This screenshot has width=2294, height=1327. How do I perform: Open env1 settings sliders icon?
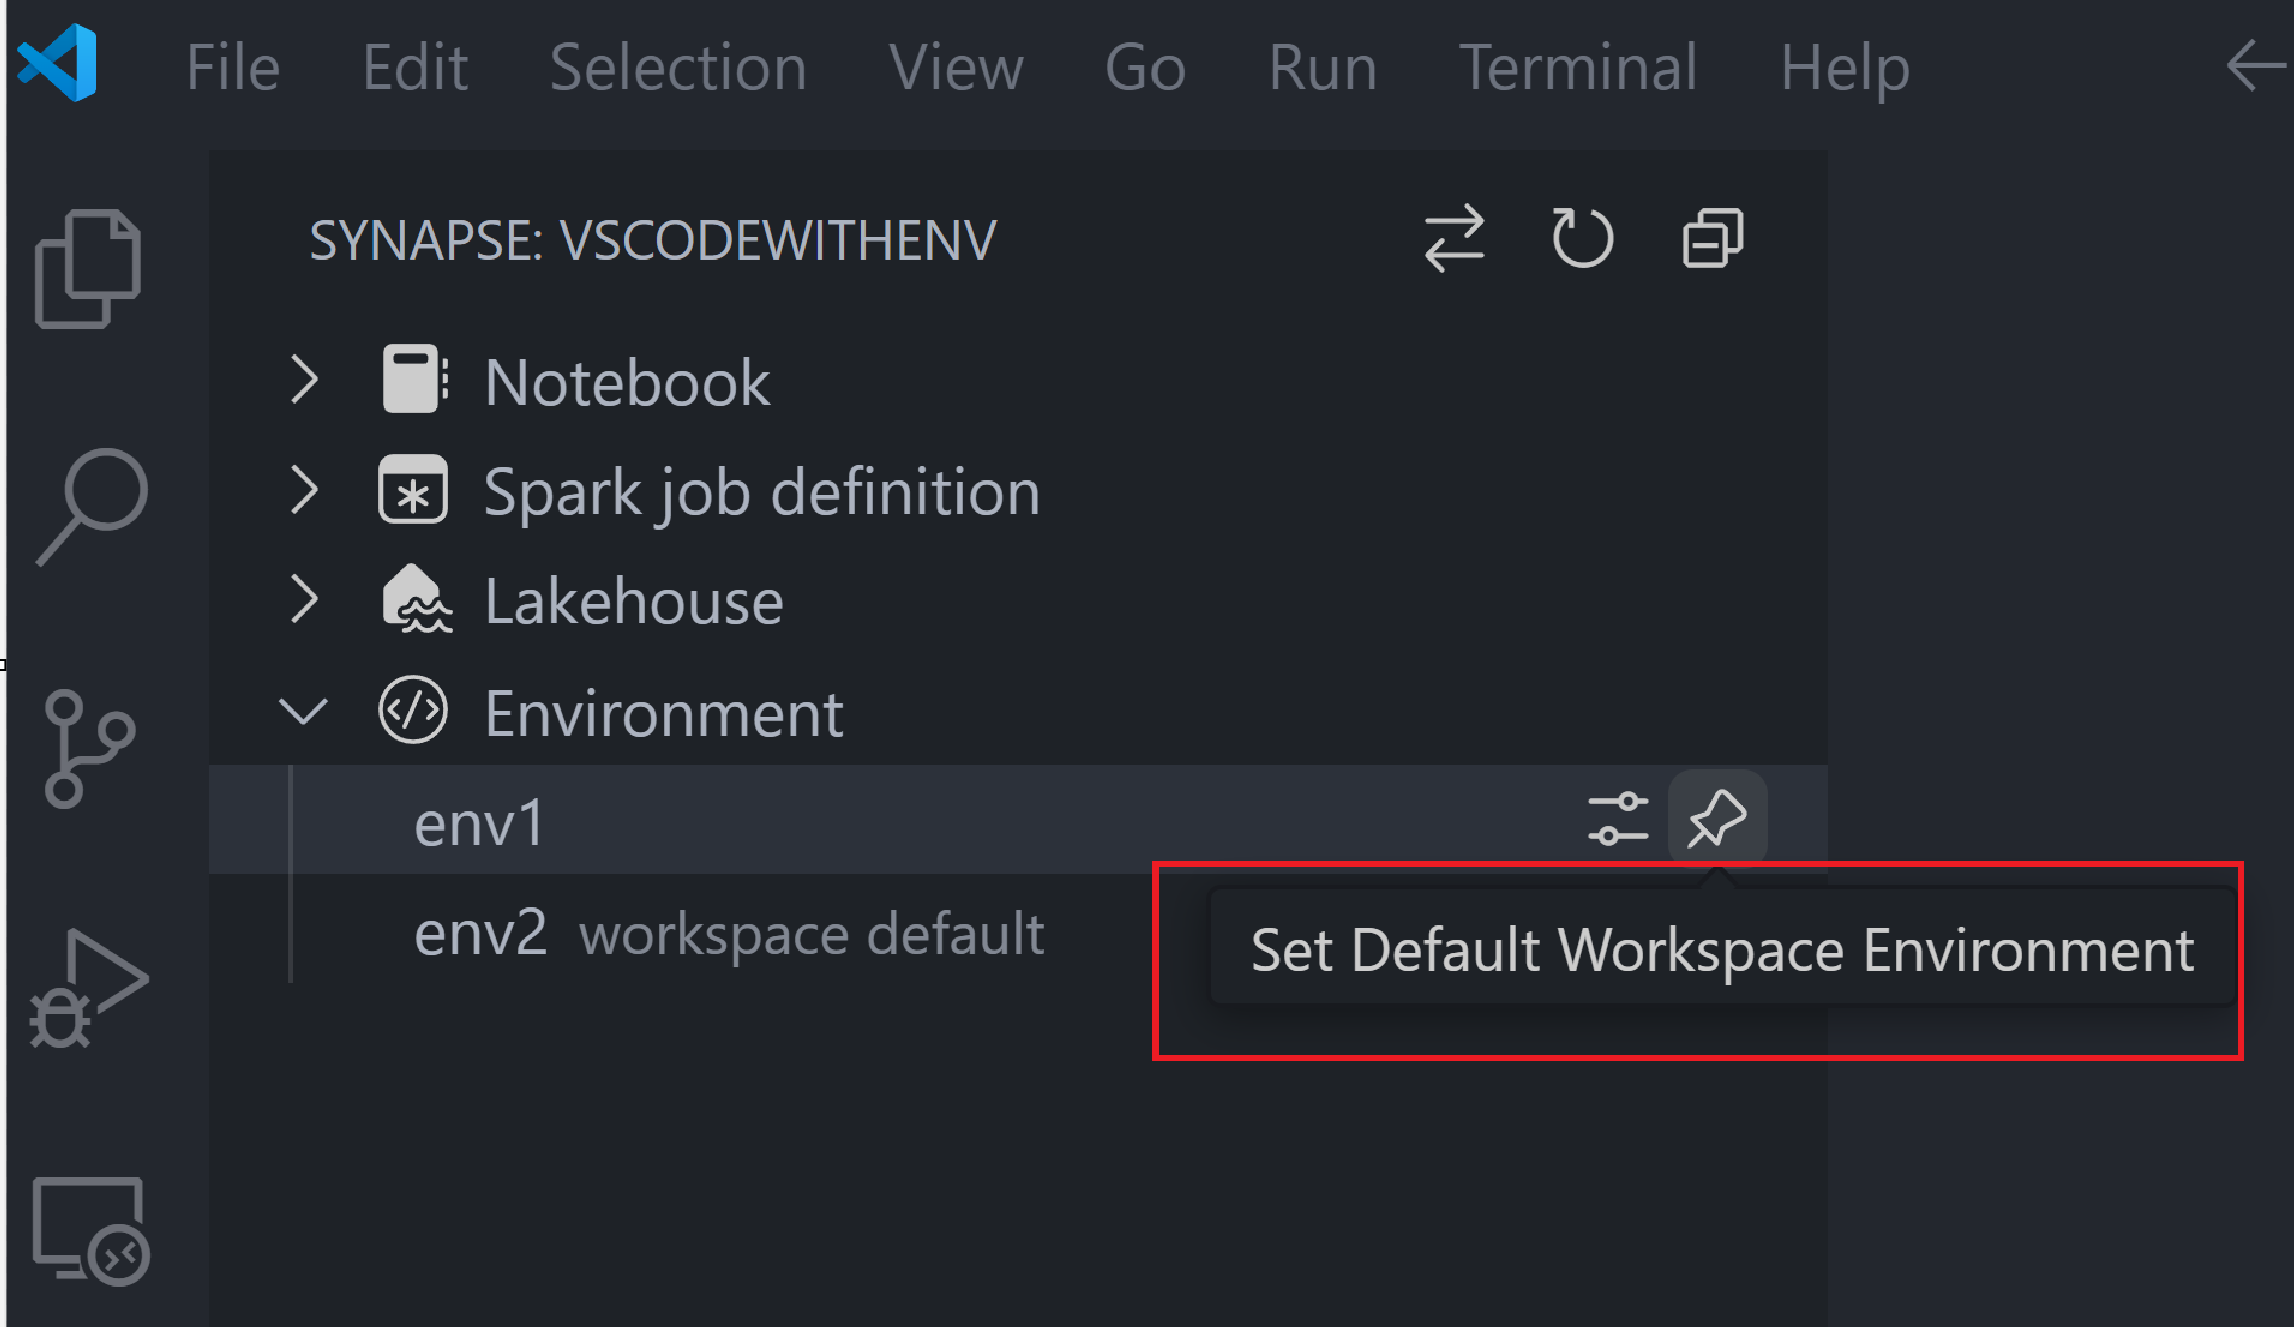point(1618,820)
